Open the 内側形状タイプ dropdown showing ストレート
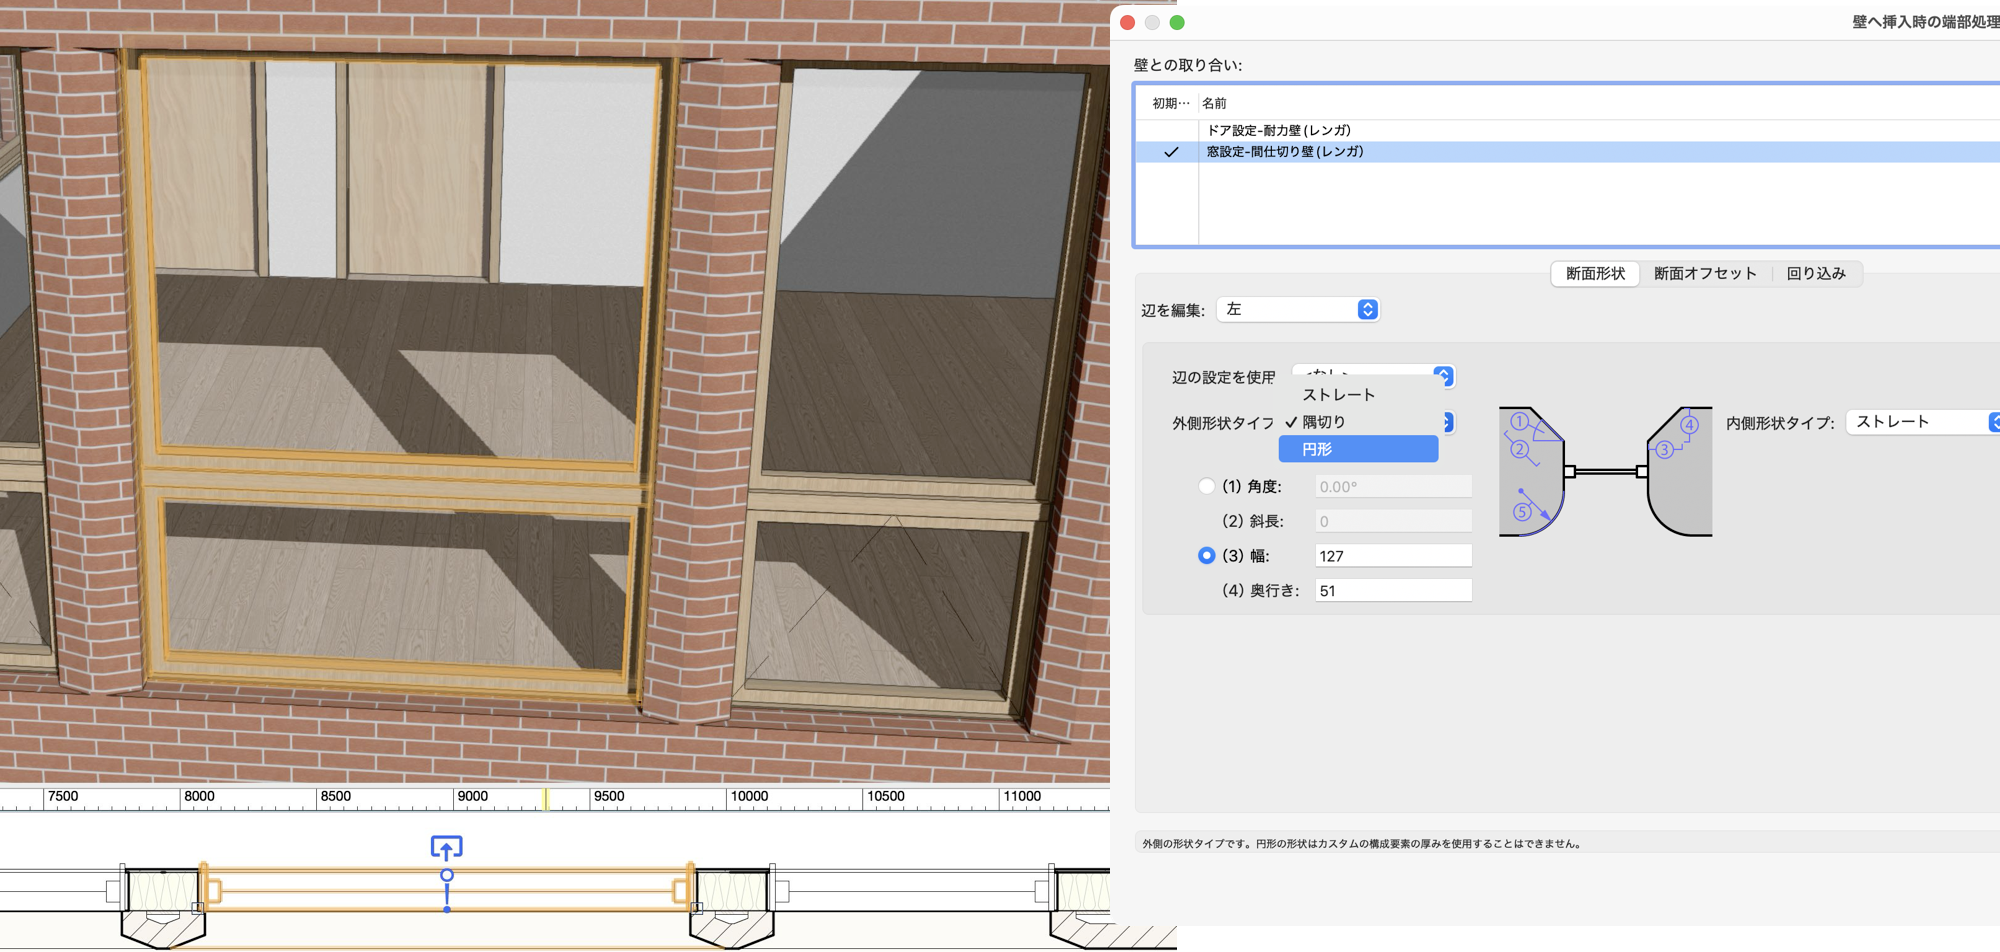 [1924, 422]
